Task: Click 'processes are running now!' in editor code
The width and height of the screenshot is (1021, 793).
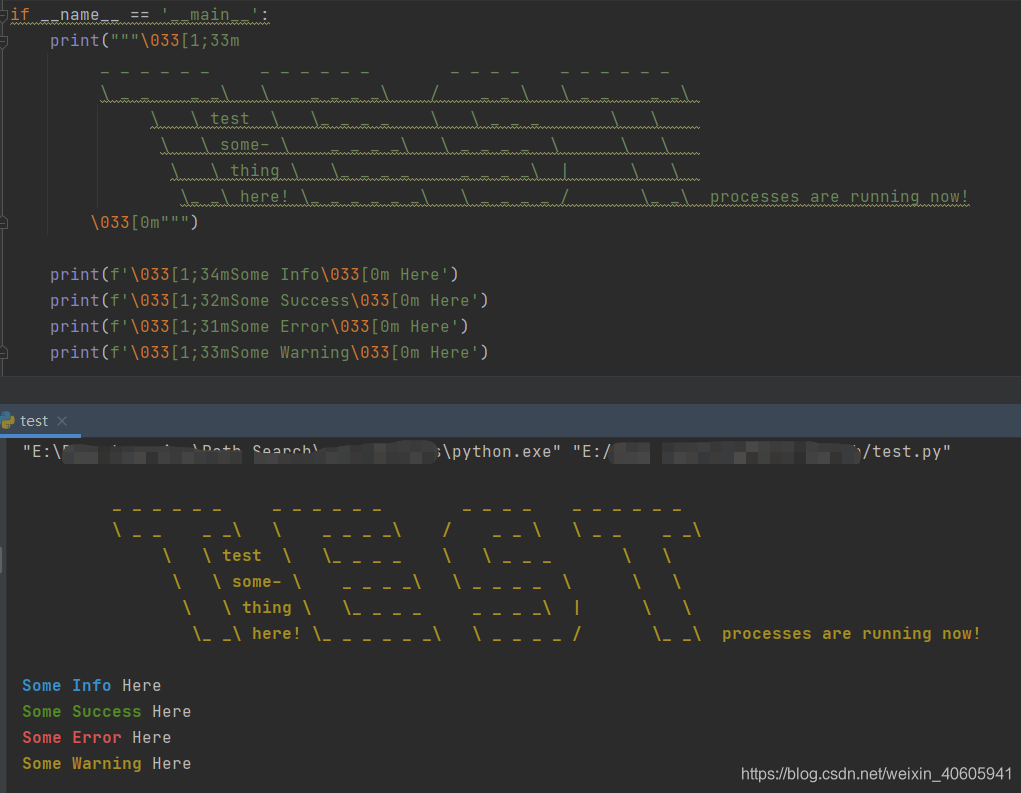Action: pyautogui.click(x=839, y=197)
